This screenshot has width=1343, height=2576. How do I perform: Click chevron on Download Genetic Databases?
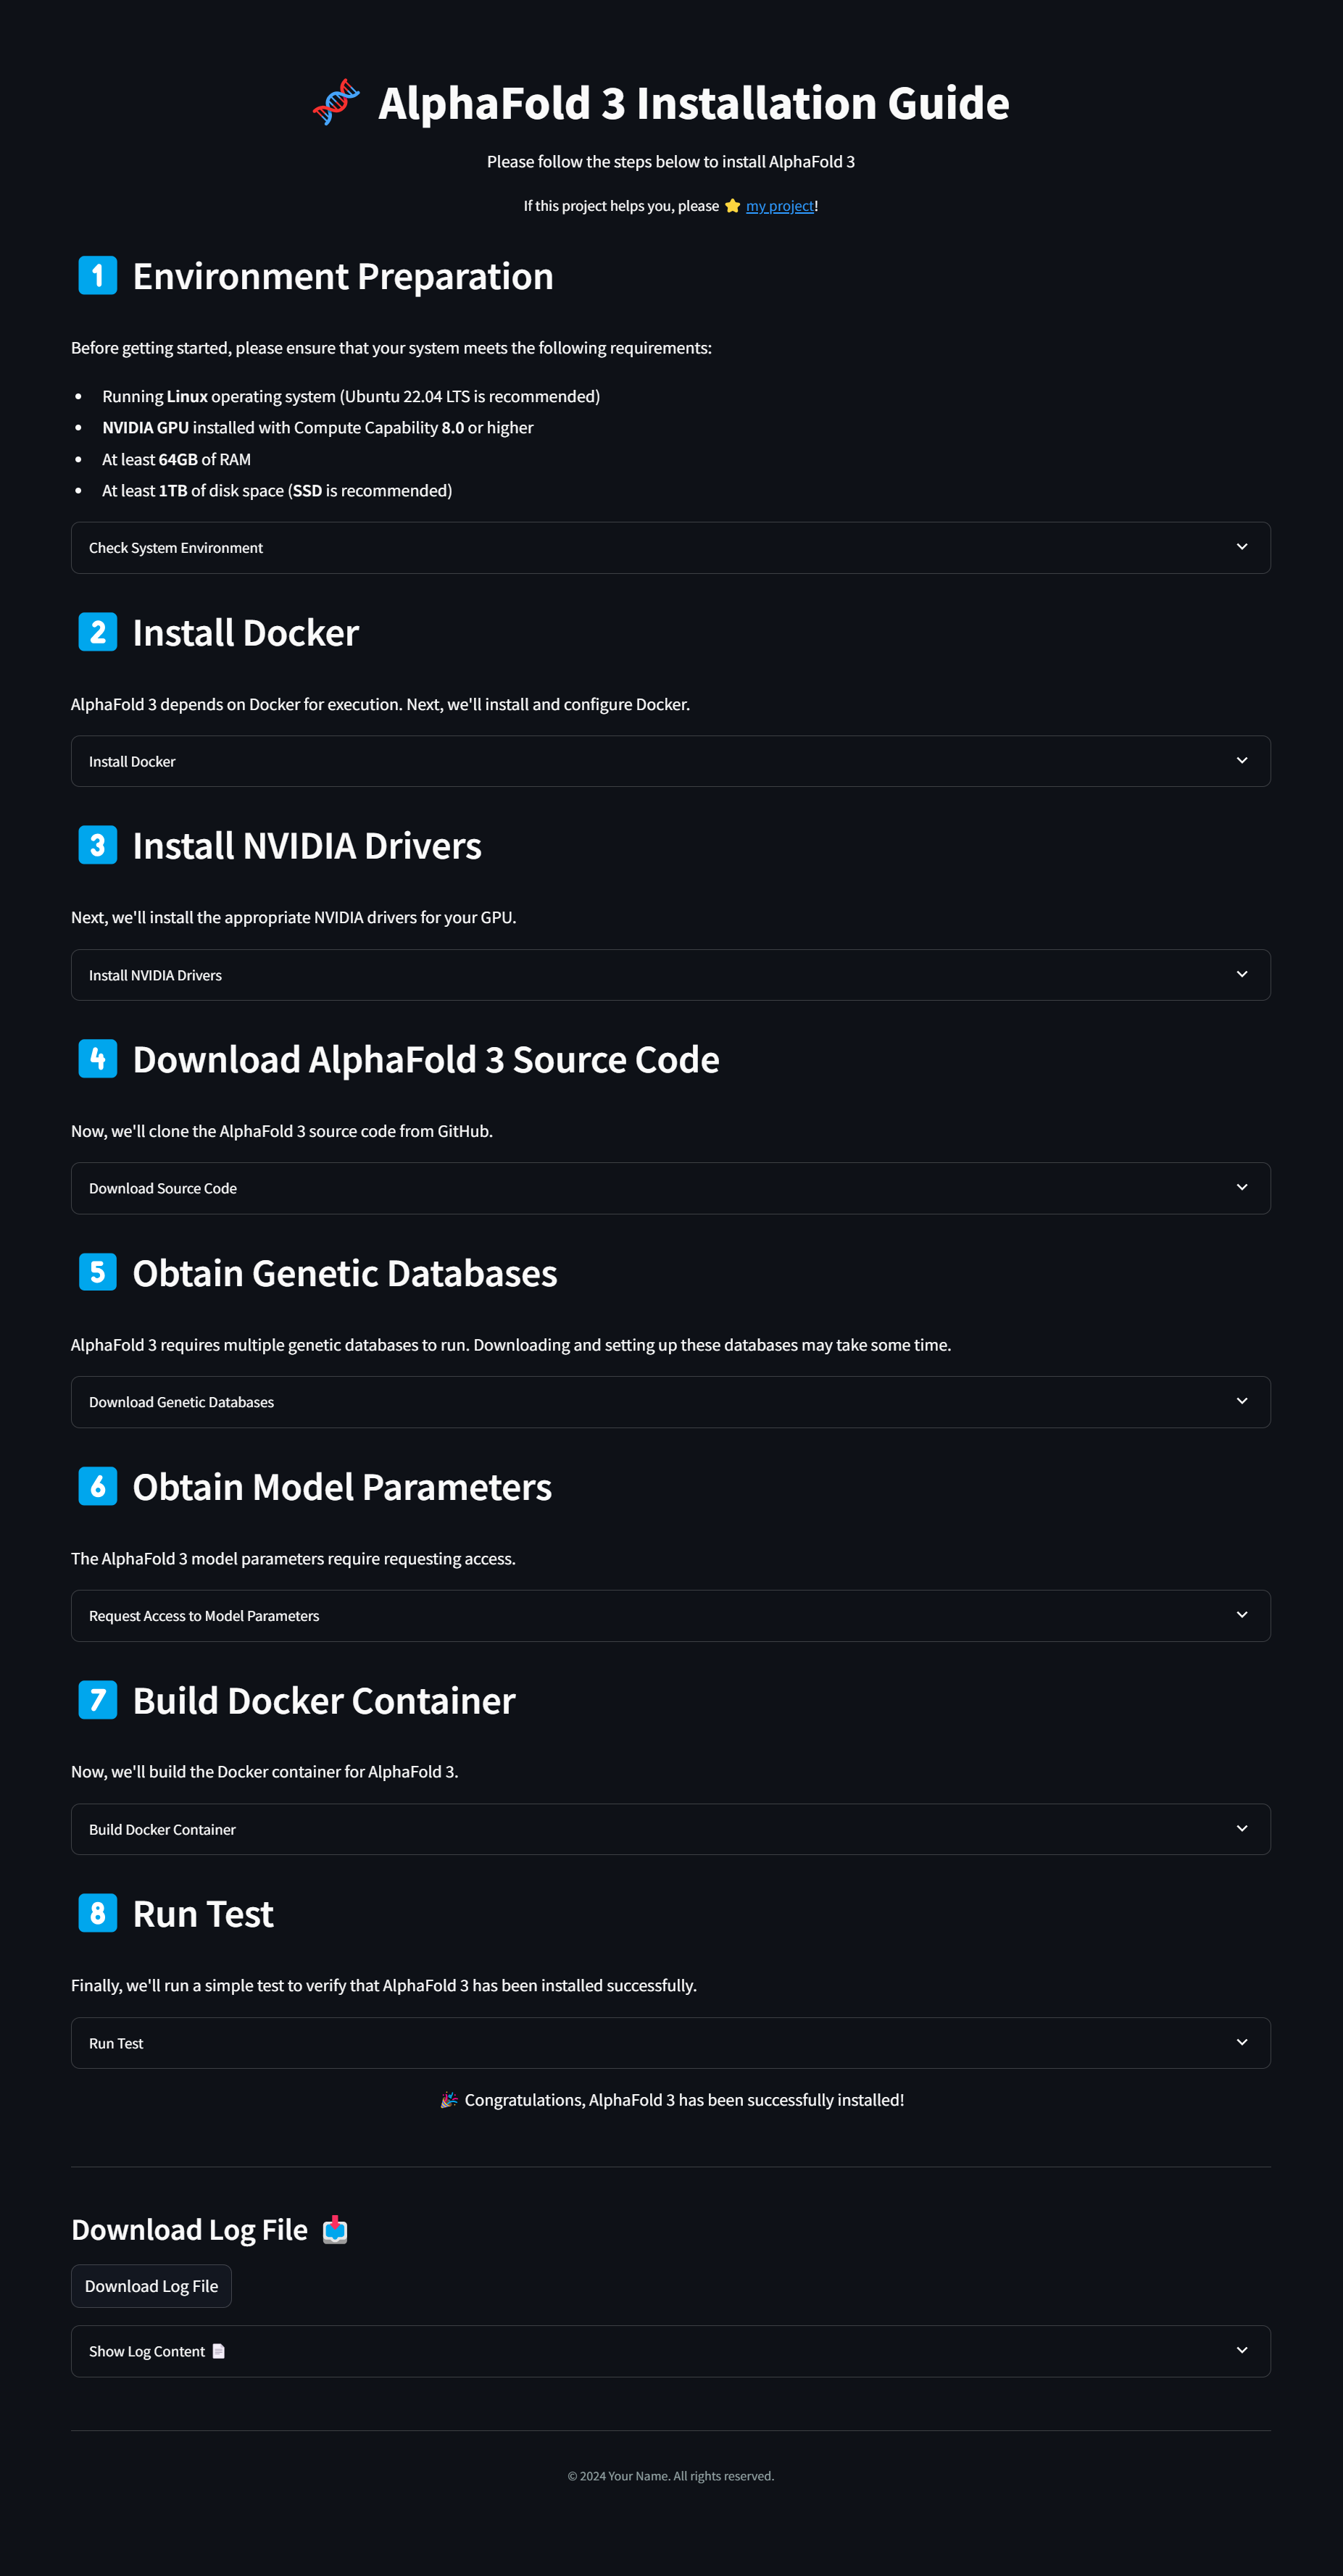1241,1402
